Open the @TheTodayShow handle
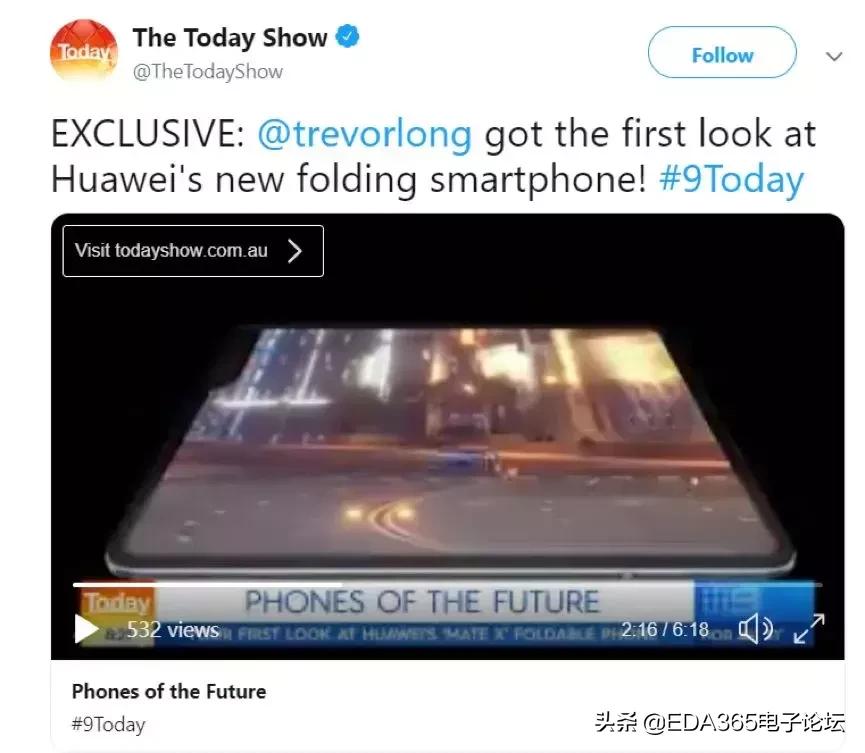The height and width of the screenshot is (753, 865). tap(208, 72)
